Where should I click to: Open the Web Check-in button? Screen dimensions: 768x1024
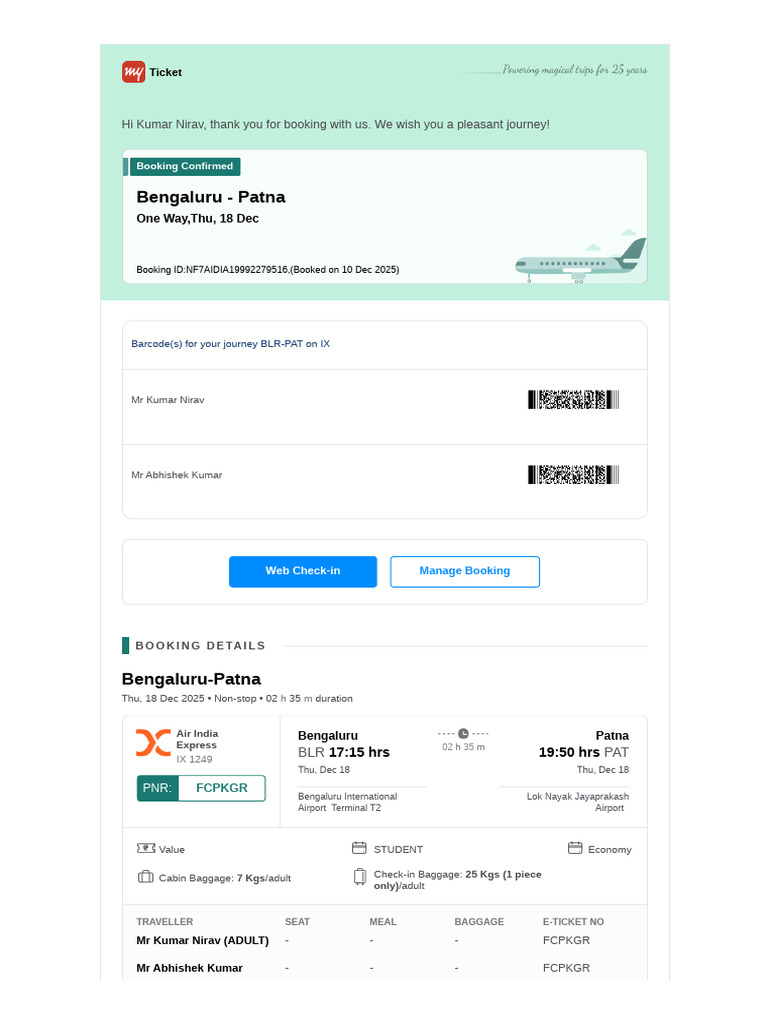coord(303,571)
